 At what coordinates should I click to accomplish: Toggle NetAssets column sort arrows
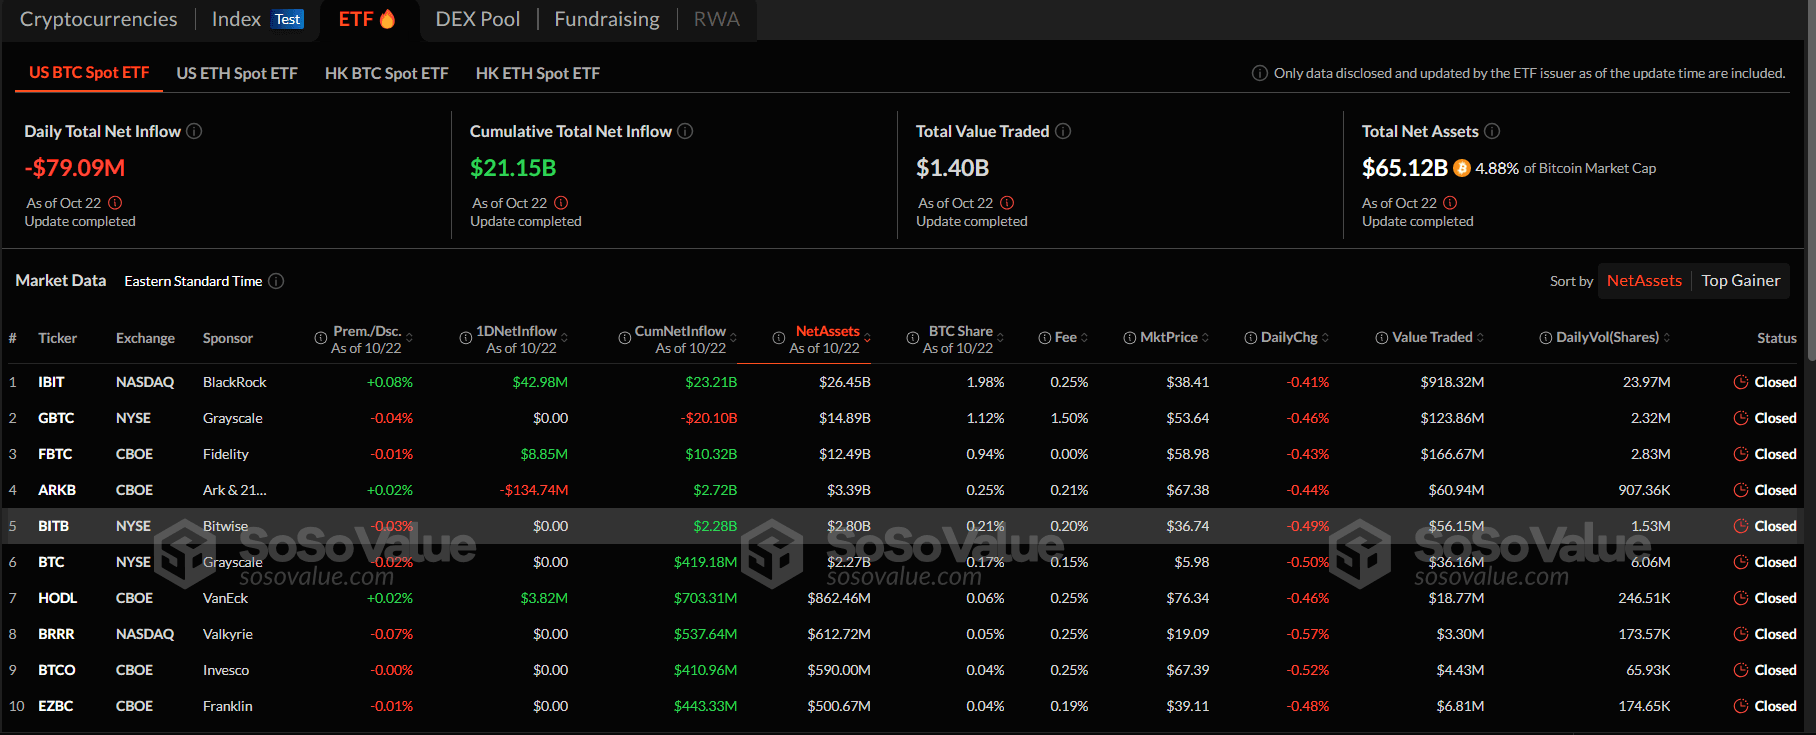click(x=867, y=337)
